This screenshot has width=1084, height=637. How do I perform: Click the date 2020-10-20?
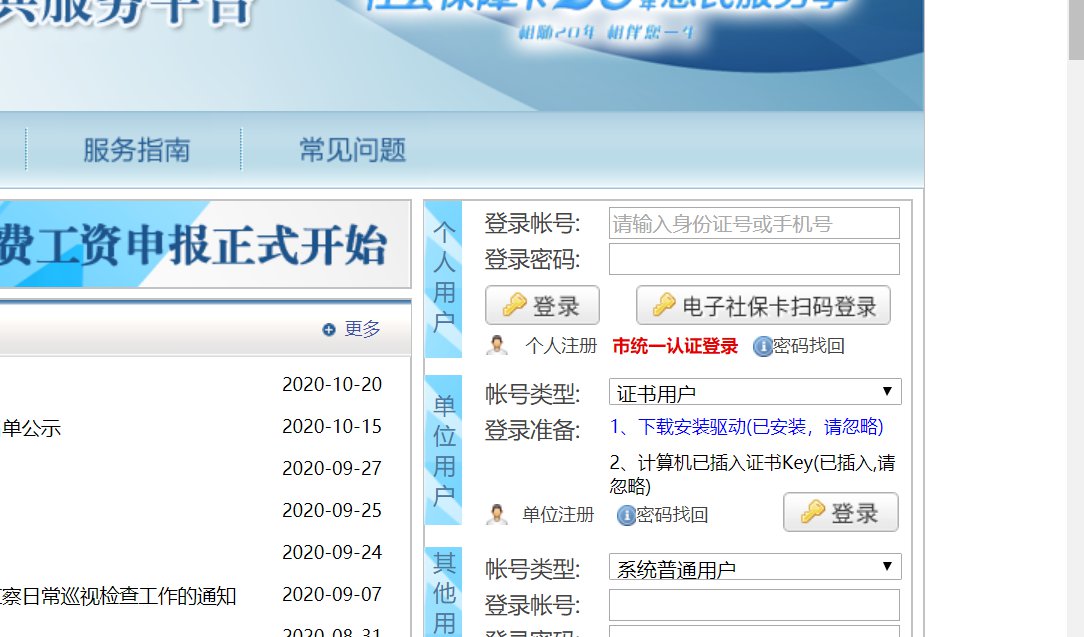tap(332, 385)
